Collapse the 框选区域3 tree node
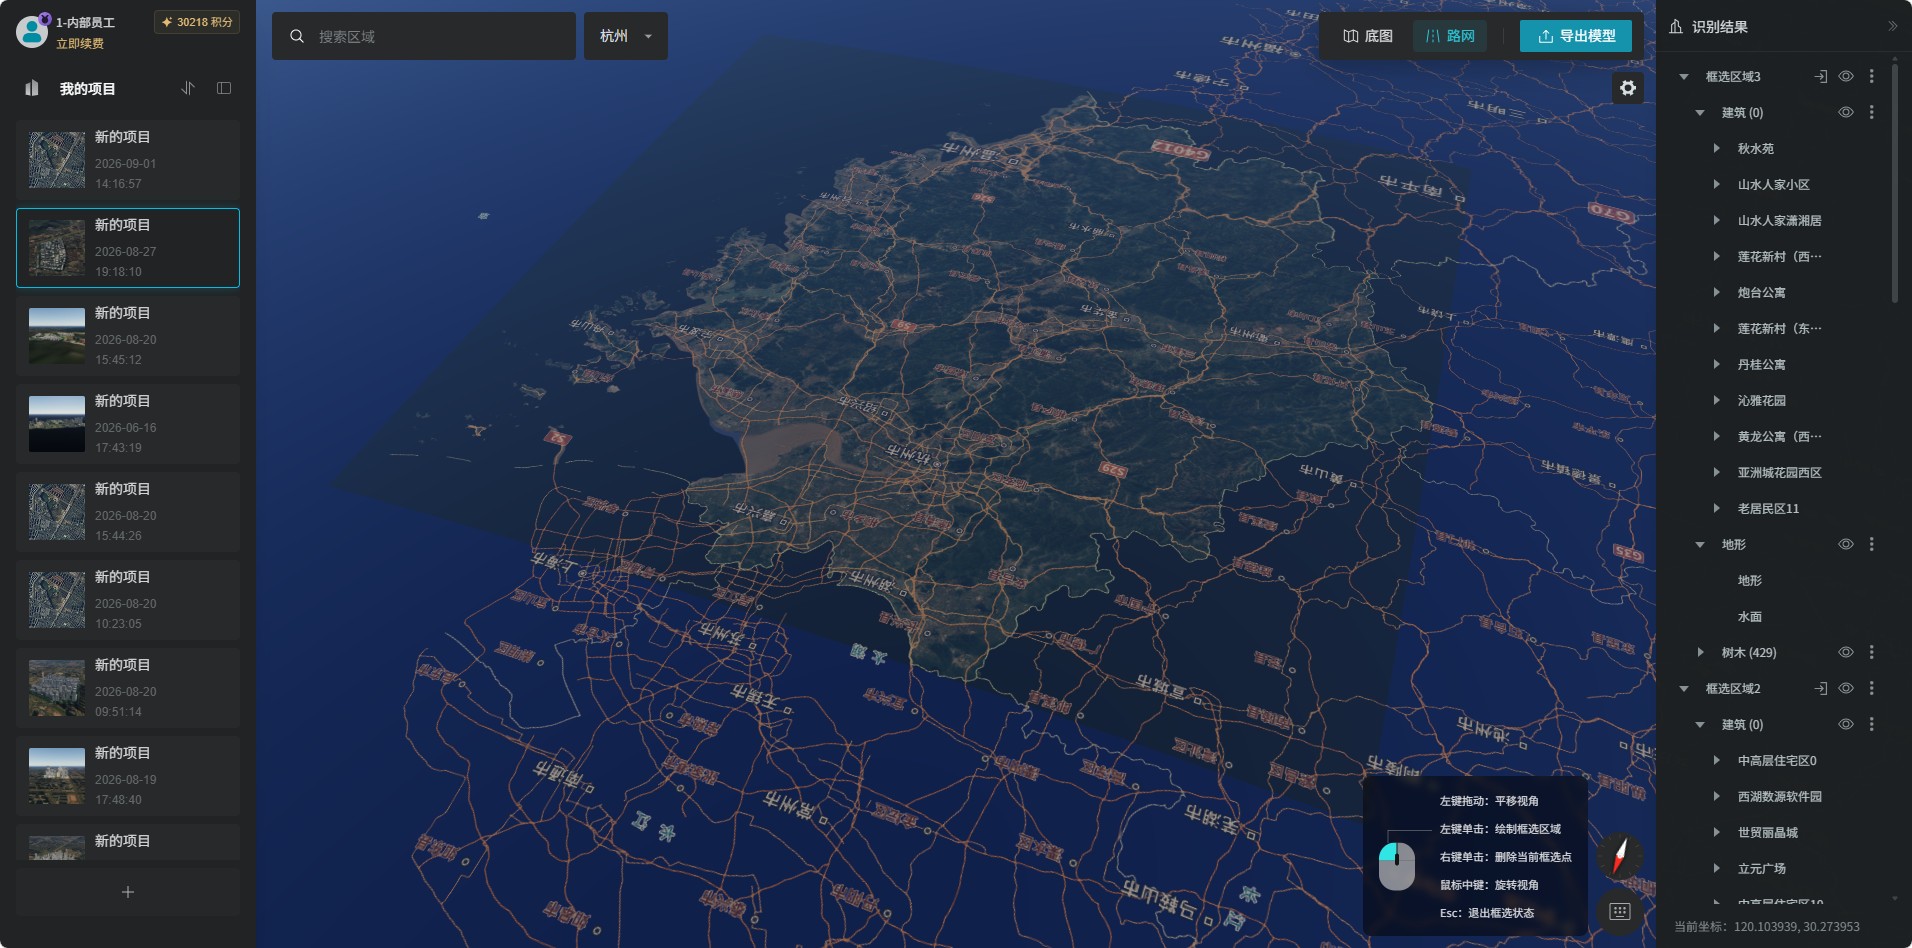1912x948 pixels. click(x=1684, y=76)
